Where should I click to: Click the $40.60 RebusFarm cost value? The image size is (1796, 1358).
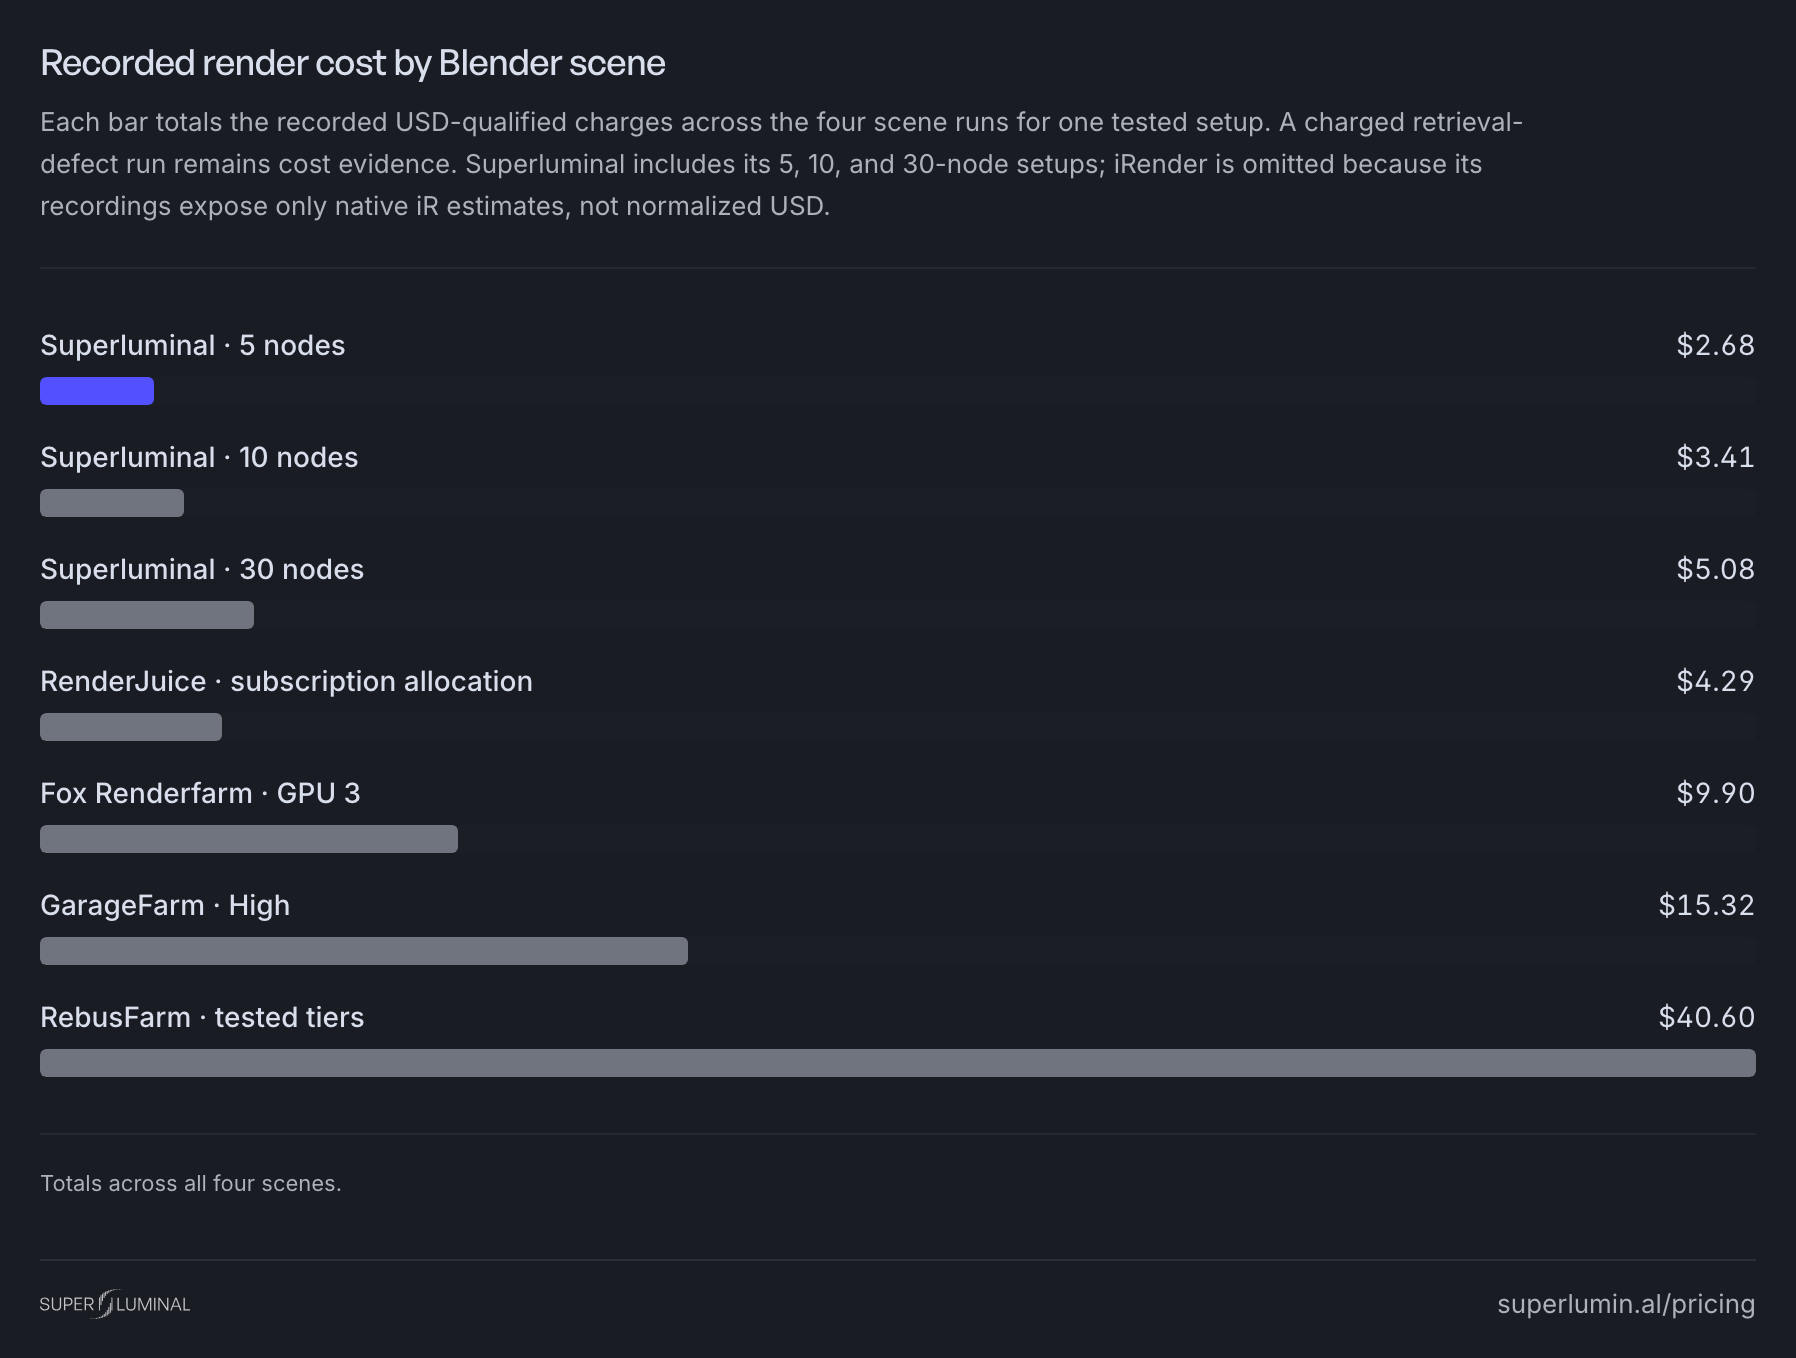click(x=1707, y=1017)
